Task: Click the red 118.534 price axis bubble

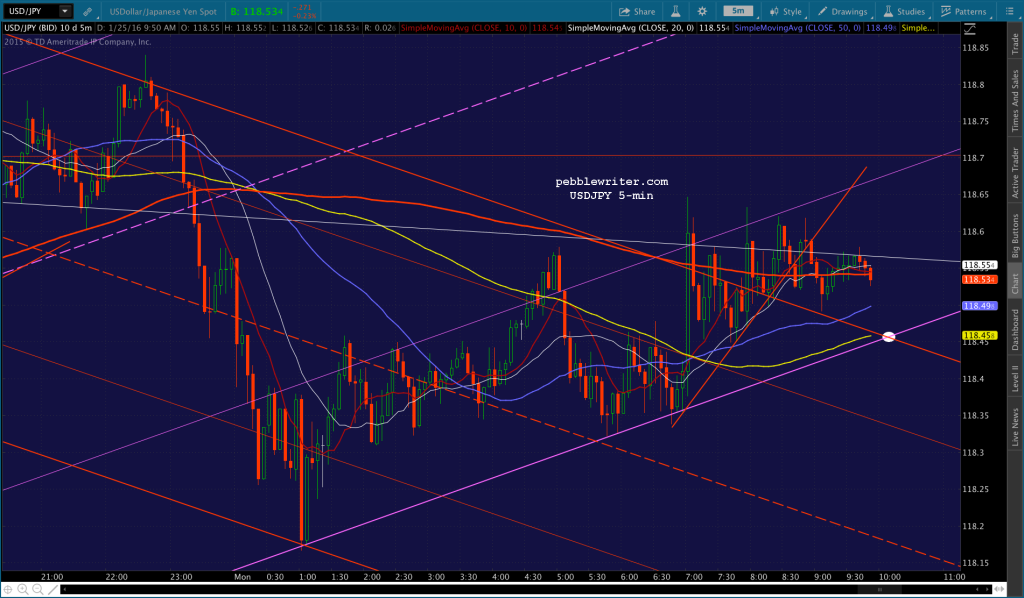Action: 980,279
